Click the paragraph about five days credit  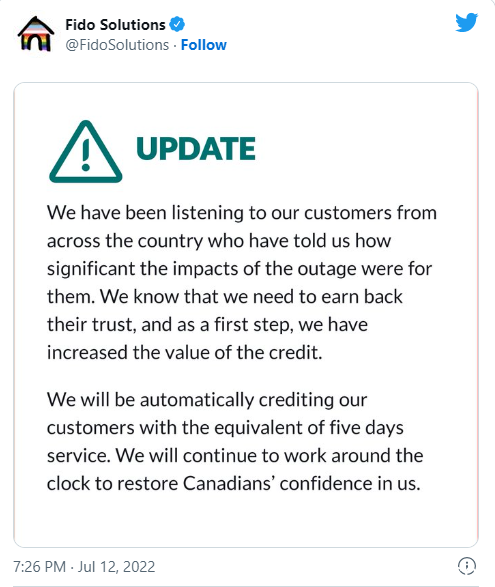pyautogui.click(x=235, y=442)
